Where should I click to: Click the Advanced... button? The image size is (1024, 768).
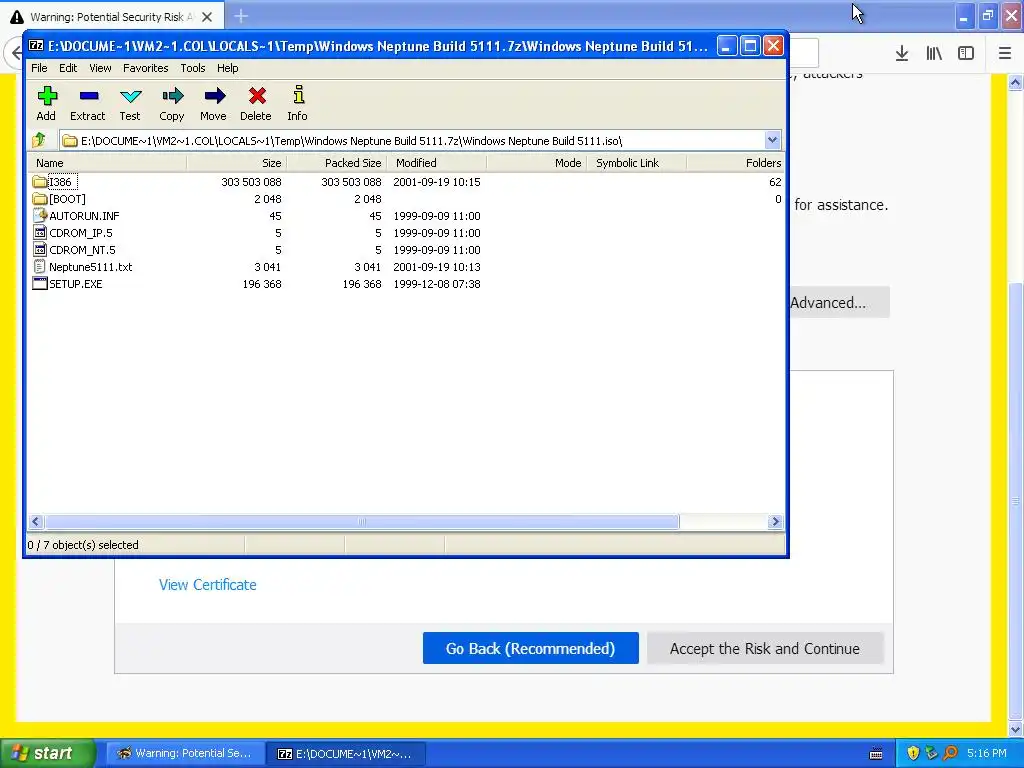(x=839, y=302)
